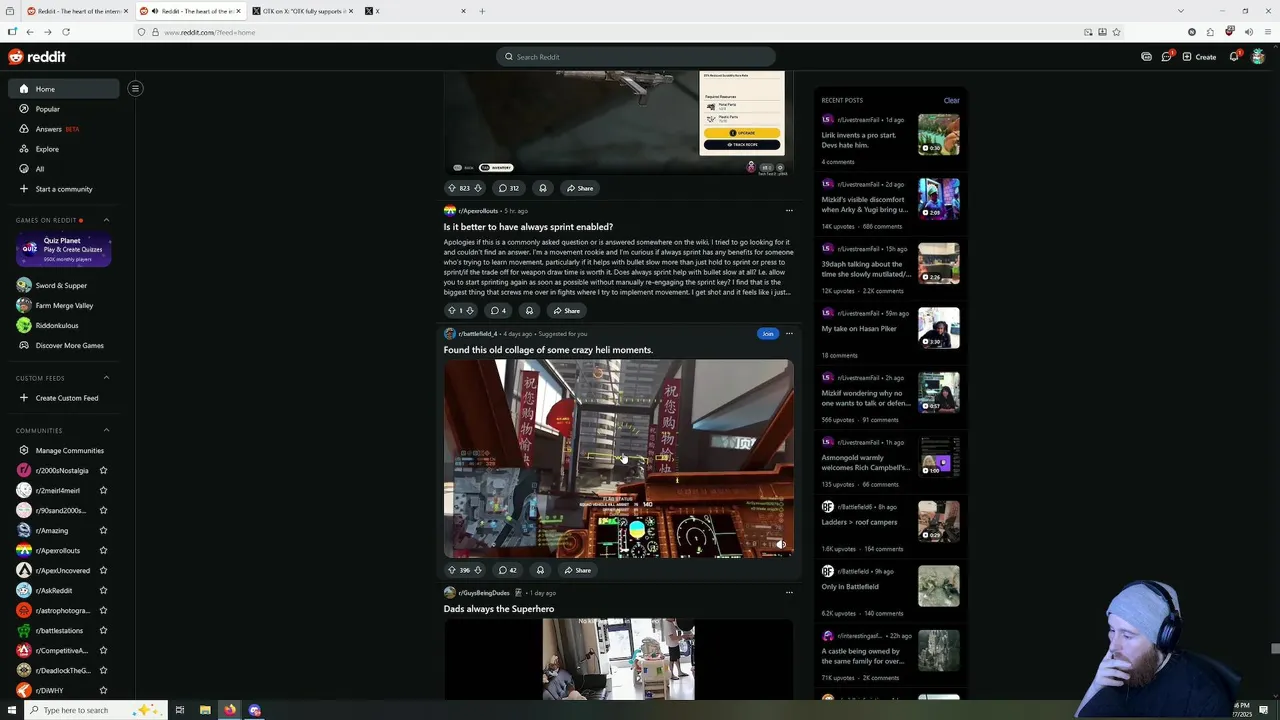Collapse the Communities section
This screenshot has height=720, width=1280.
[x=106, y=431]
